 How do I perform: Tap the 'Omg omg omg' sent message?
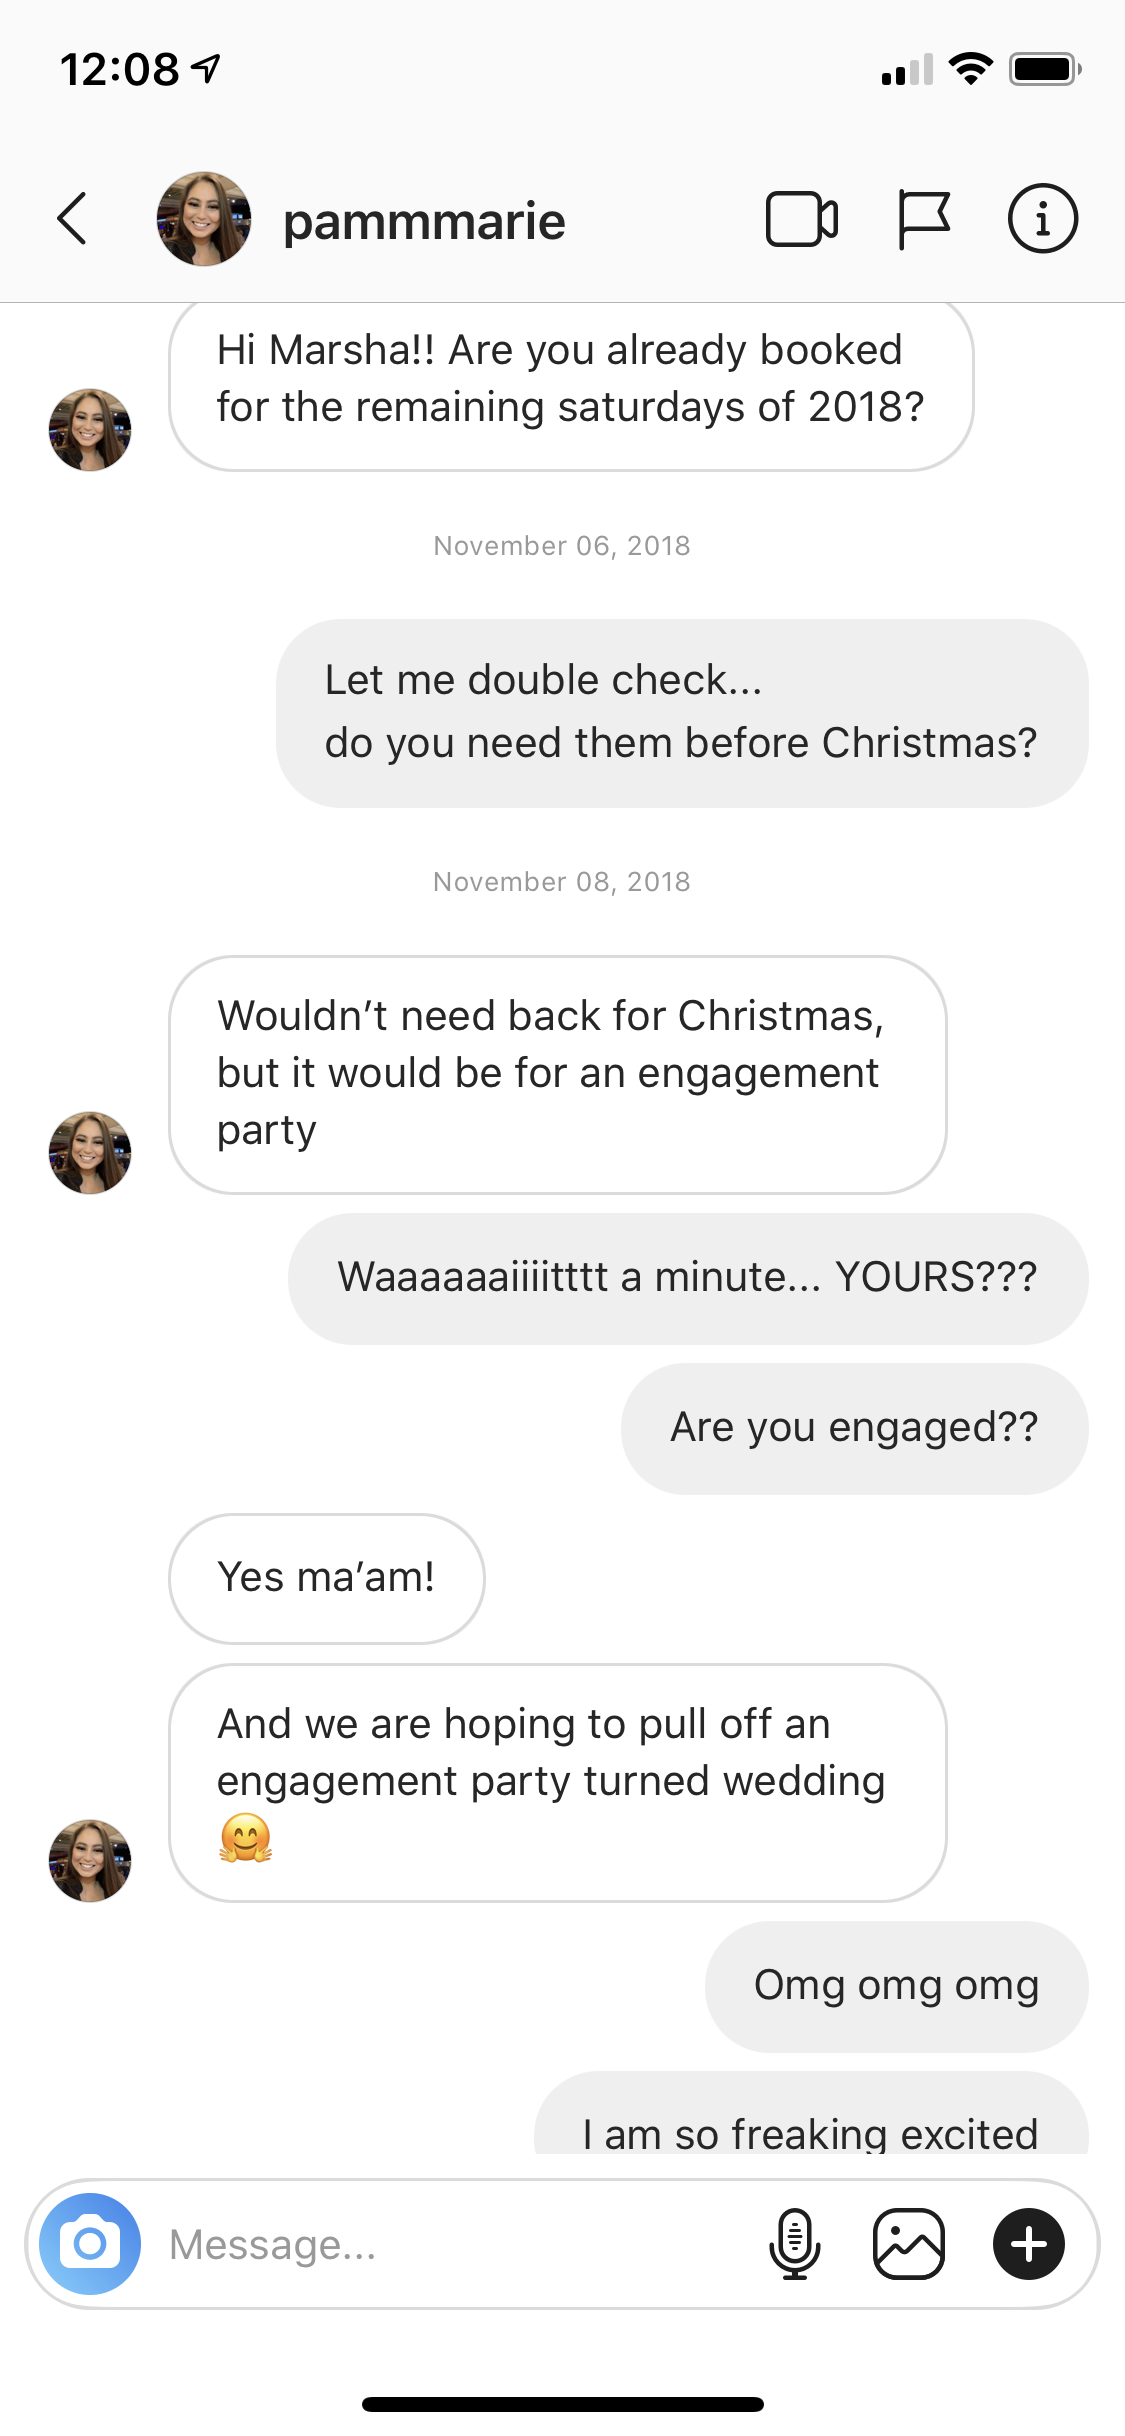[x=897, y=1986]
